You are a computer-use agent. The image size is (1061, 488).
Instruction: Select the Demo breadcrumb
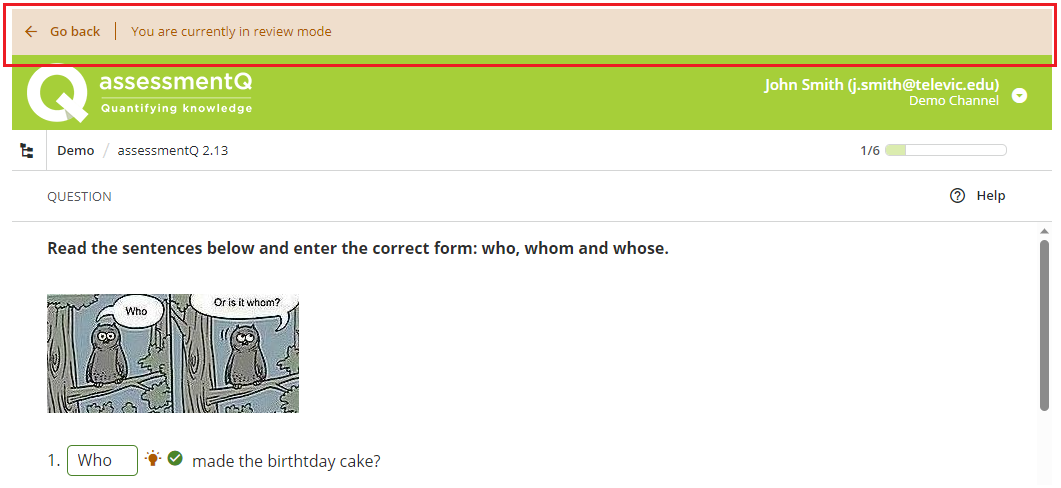click(76, 150)
